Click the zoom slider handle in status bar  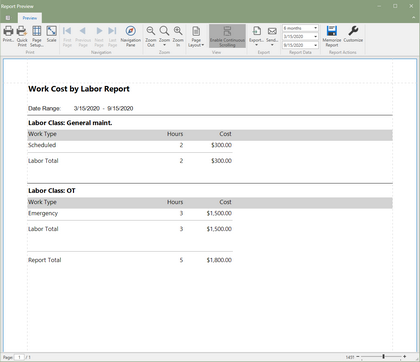tap(383, 357)
